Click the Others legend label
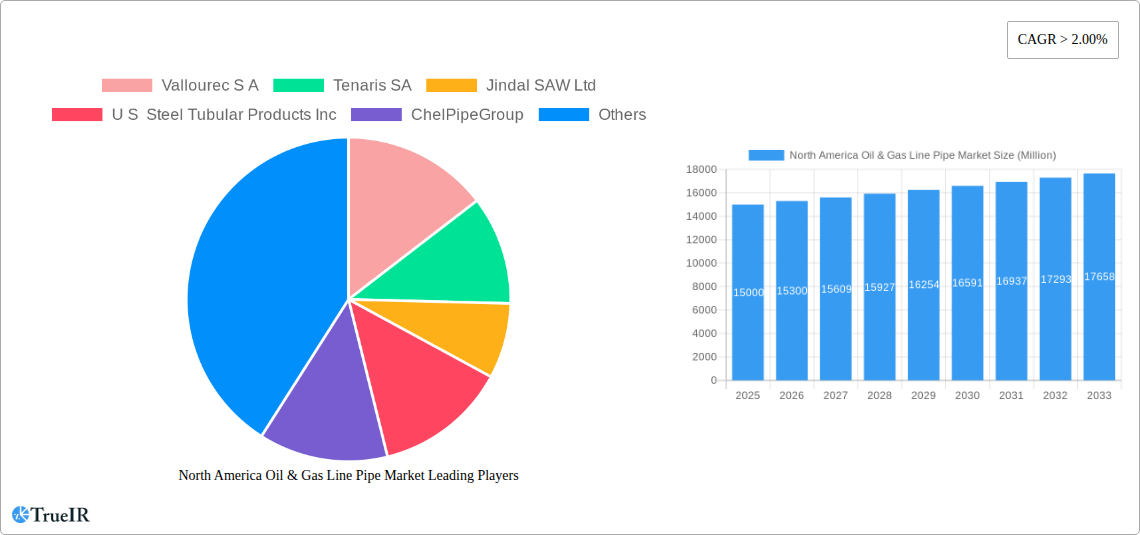Image resolution: width=1140 pixels, height=535 pixels. coord(622,115)
